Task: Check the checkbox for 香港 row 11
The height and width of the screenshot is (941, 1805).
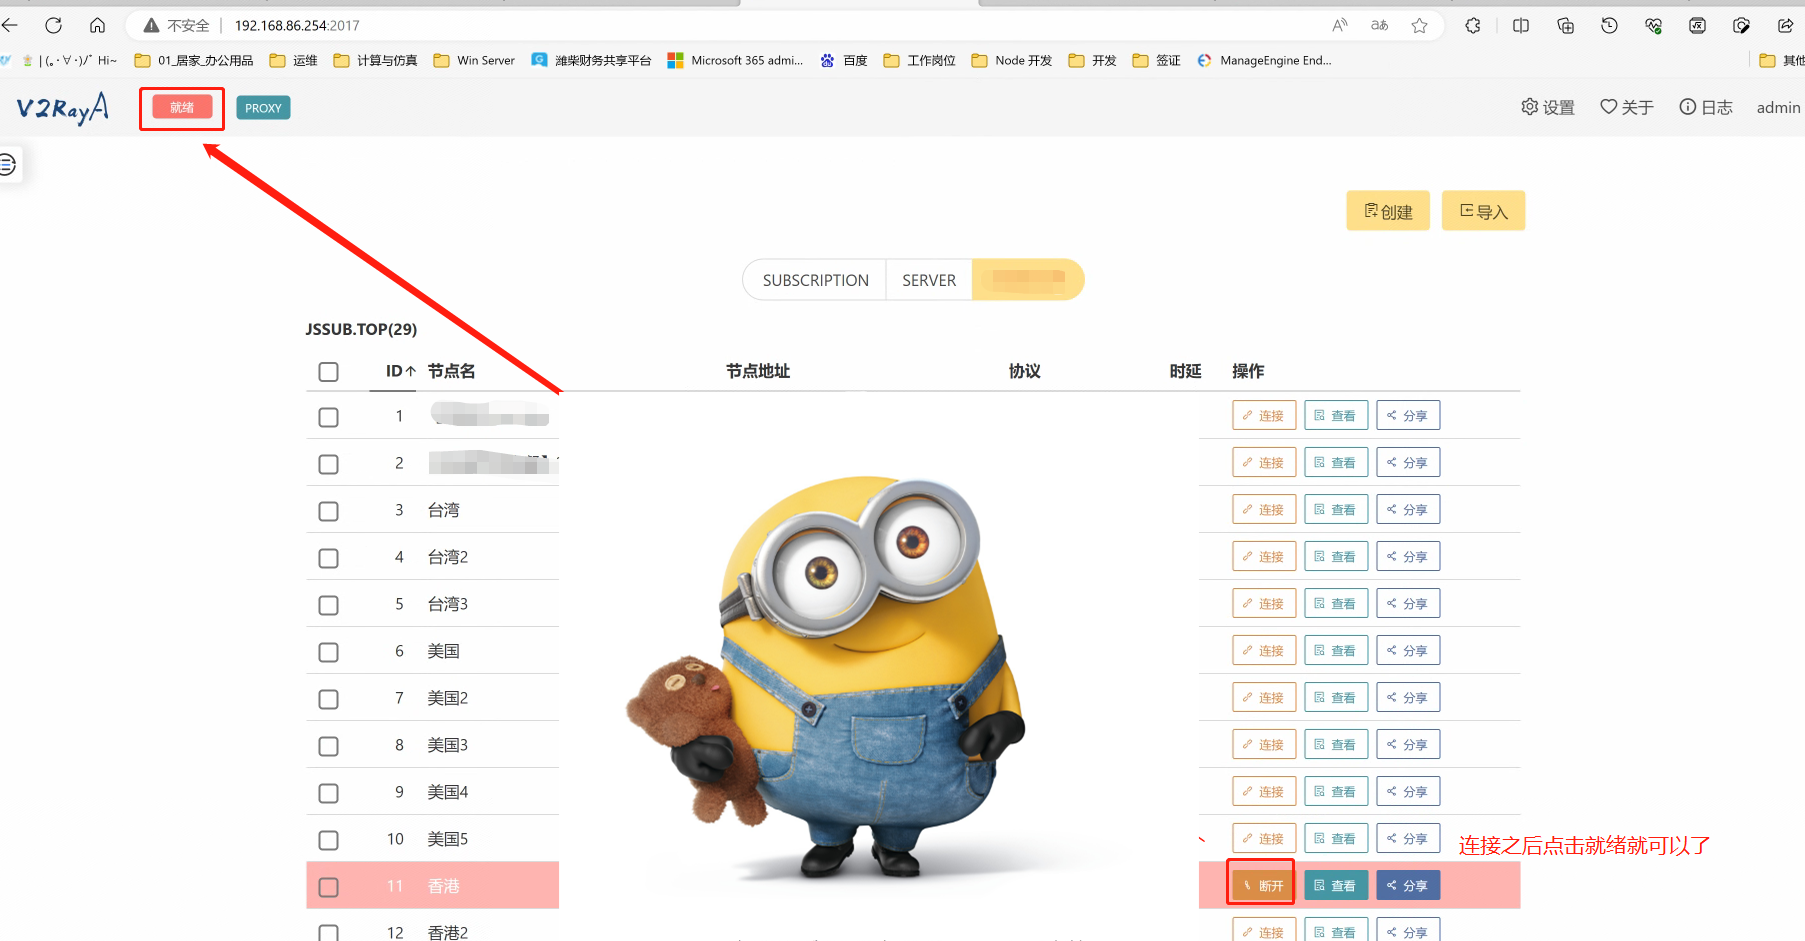Action: [x=328, y=887]
